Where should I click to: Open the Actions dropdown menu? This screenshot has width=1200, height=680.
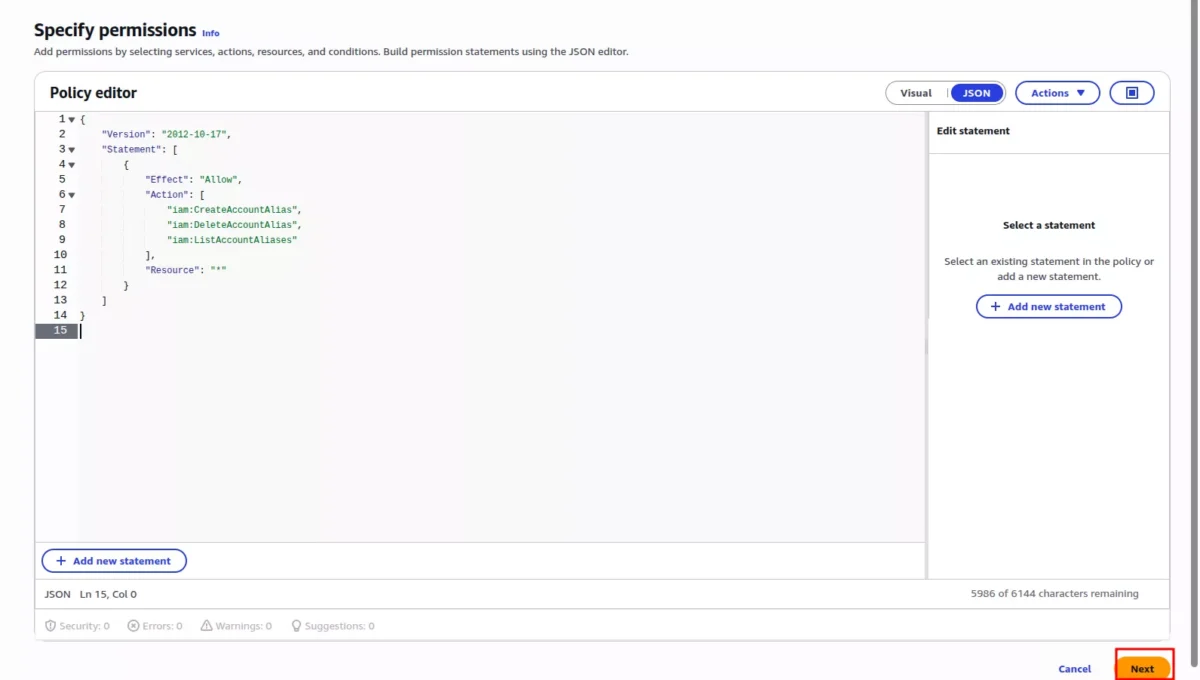coord(1057,93)
